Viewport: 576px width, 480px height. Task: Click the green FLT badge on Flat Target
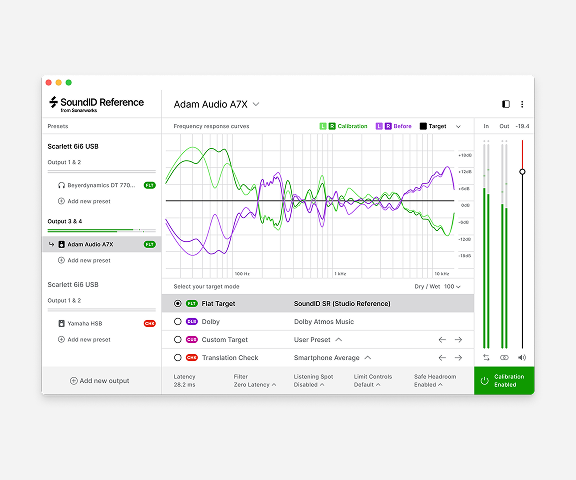pos(192,304)
